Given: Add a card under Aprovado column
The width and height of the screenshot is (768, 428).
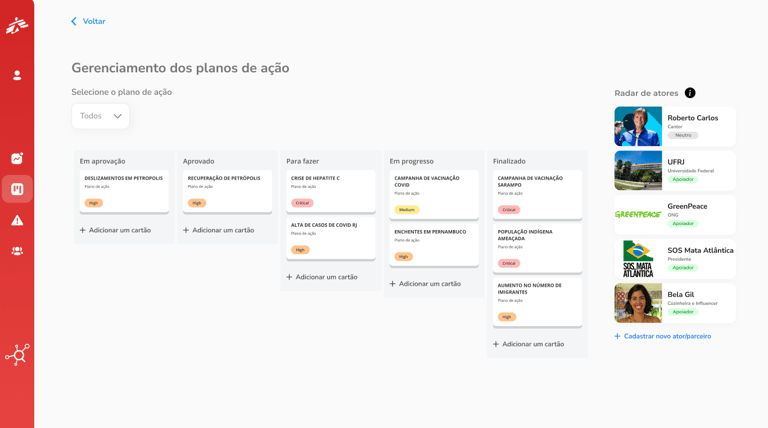Looking at the screenshot, I should 218,230.
